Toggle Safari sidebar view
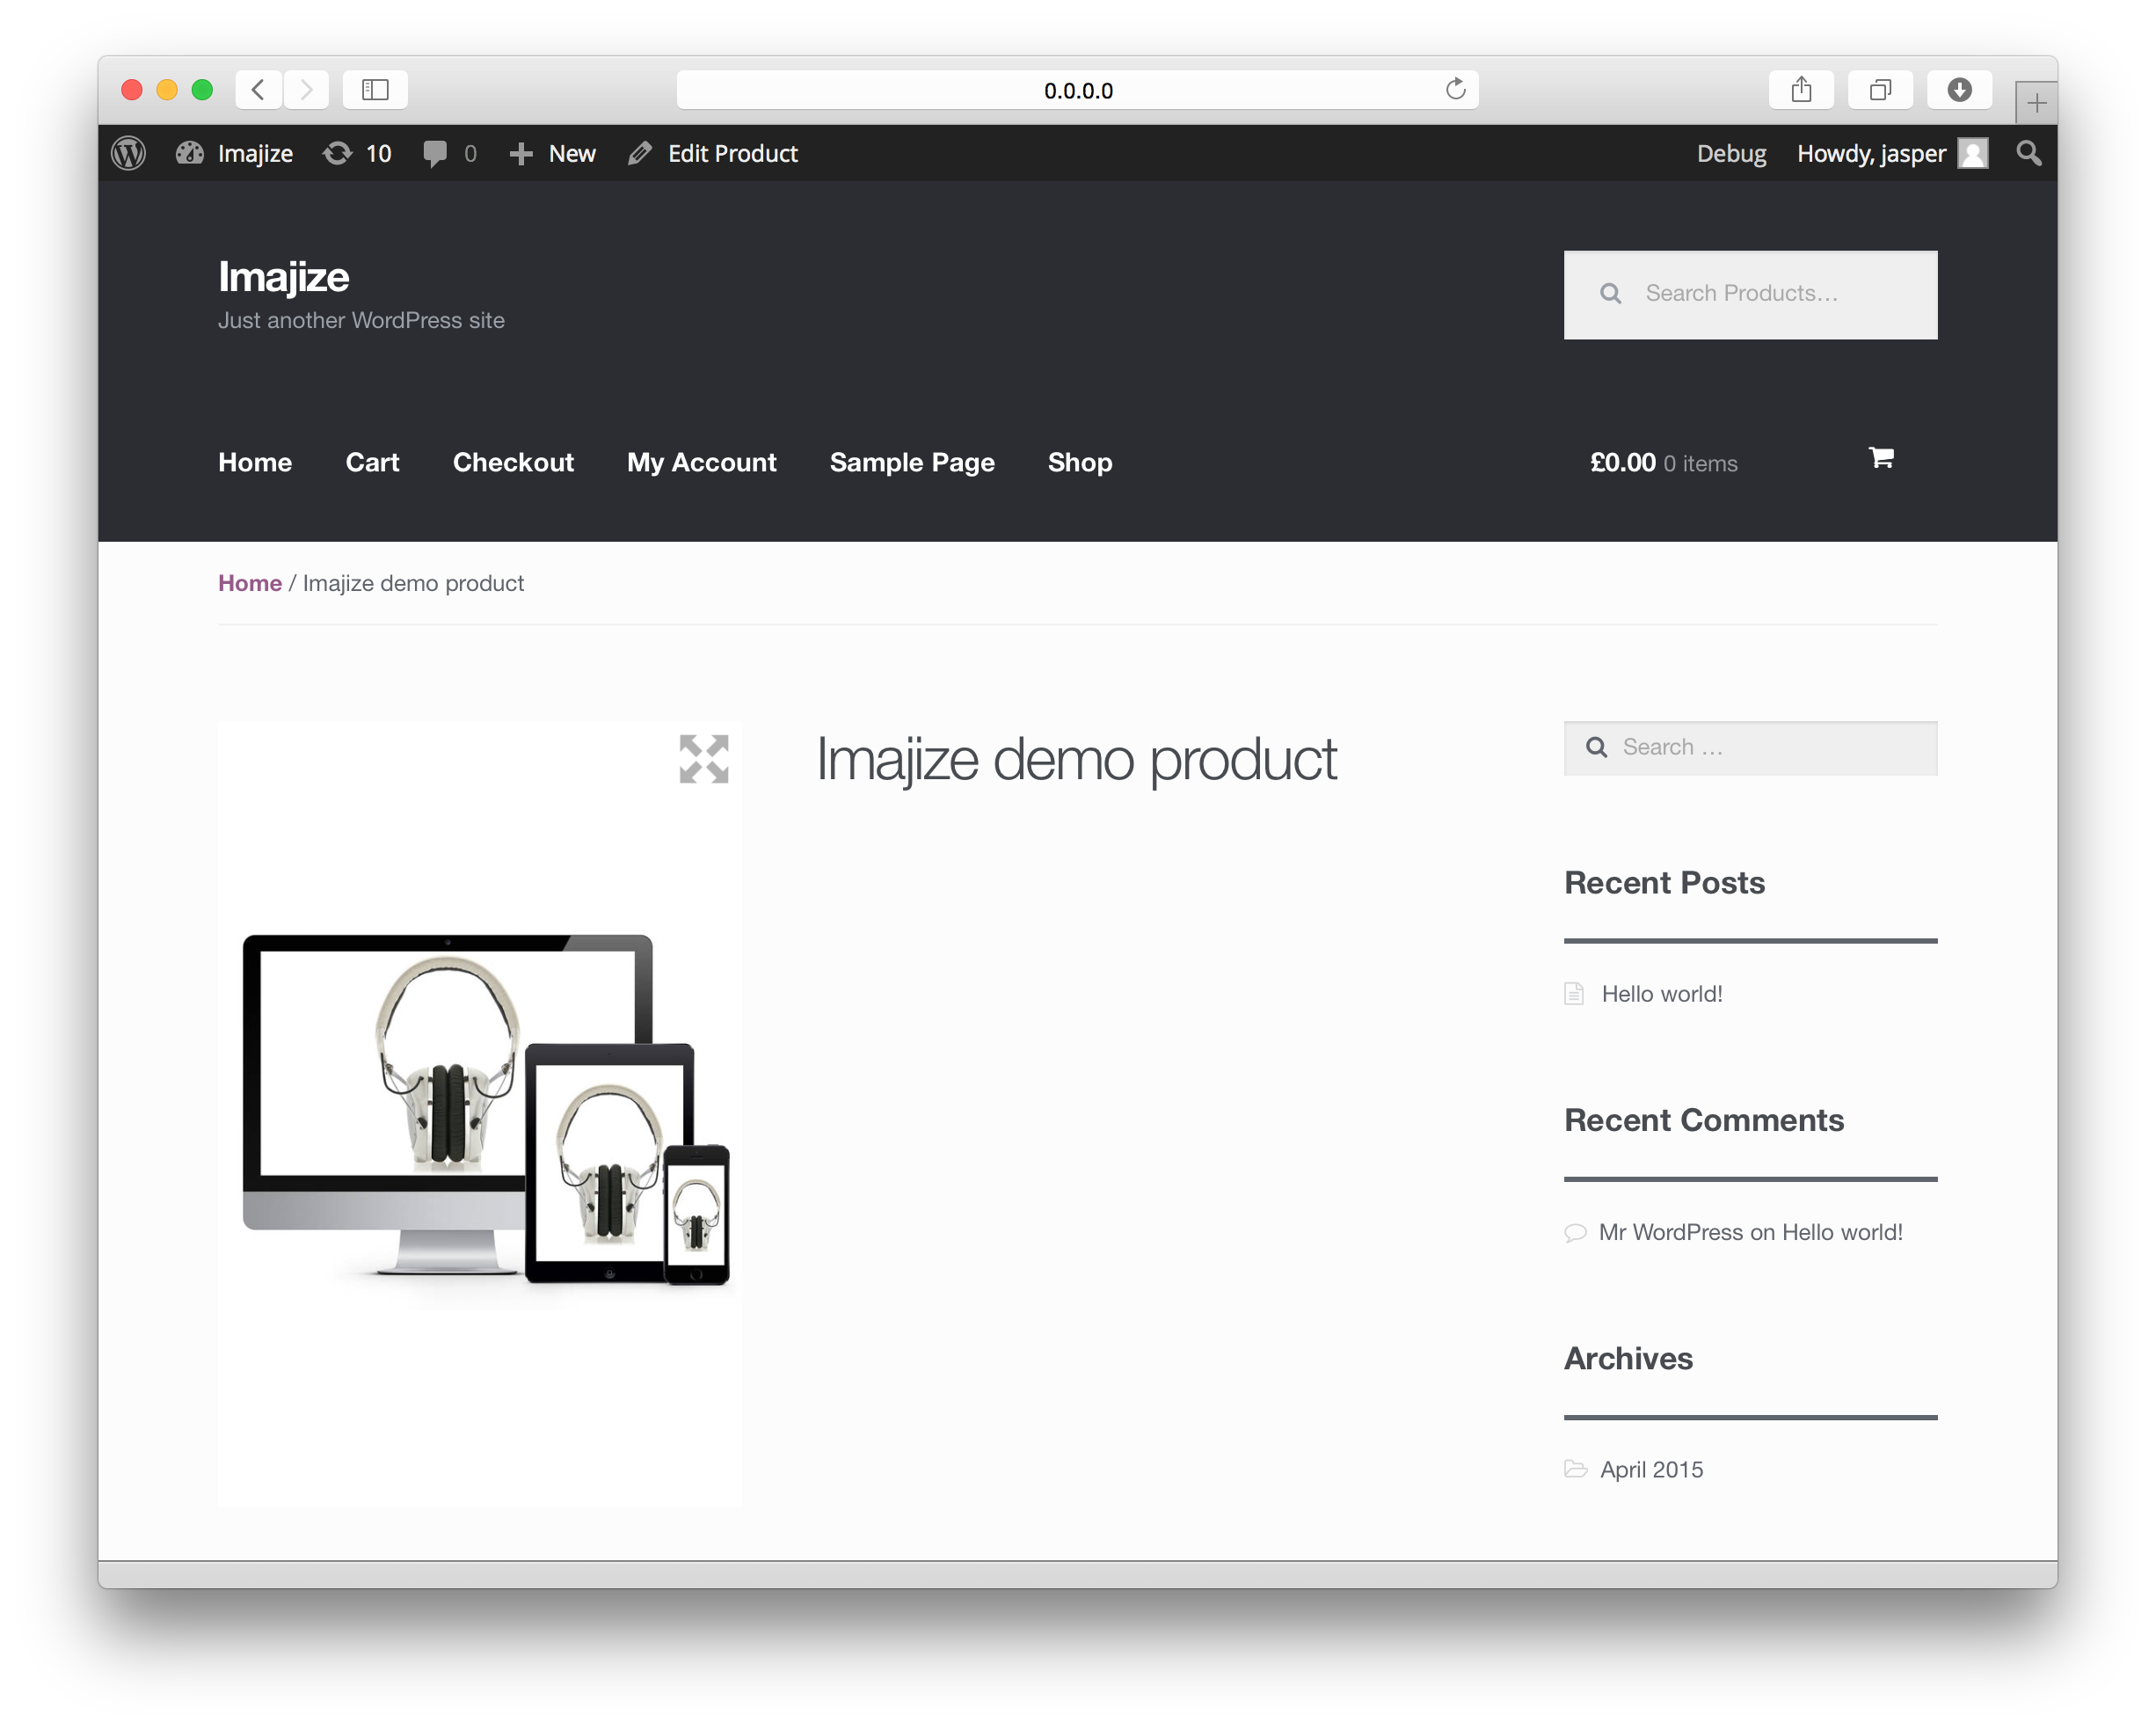The image size is (2156, 1729). point(375,89)
